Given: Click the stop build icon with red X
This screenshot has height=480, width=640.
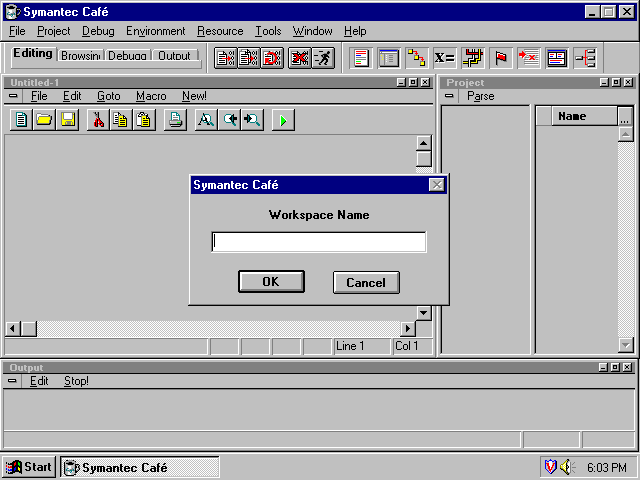Looking at the screenshot, I should 299,58.
